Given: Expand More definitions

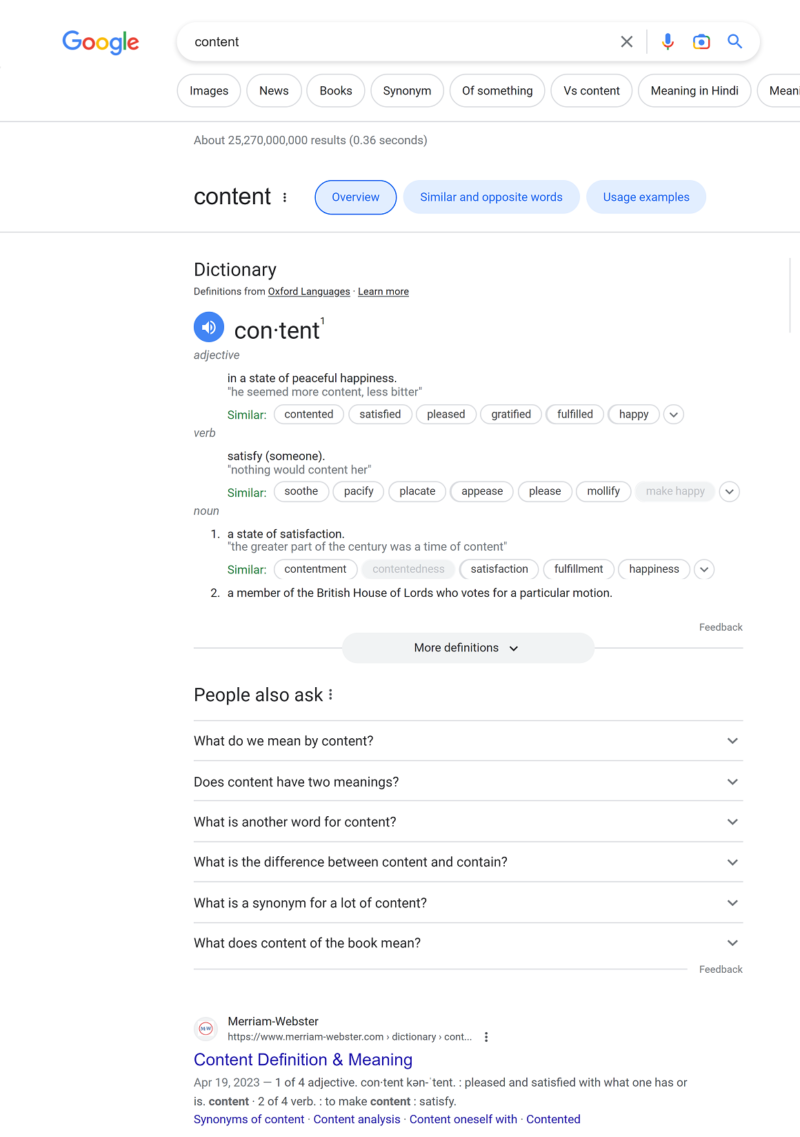Looking at the screenshot, I should coord(467,648).
